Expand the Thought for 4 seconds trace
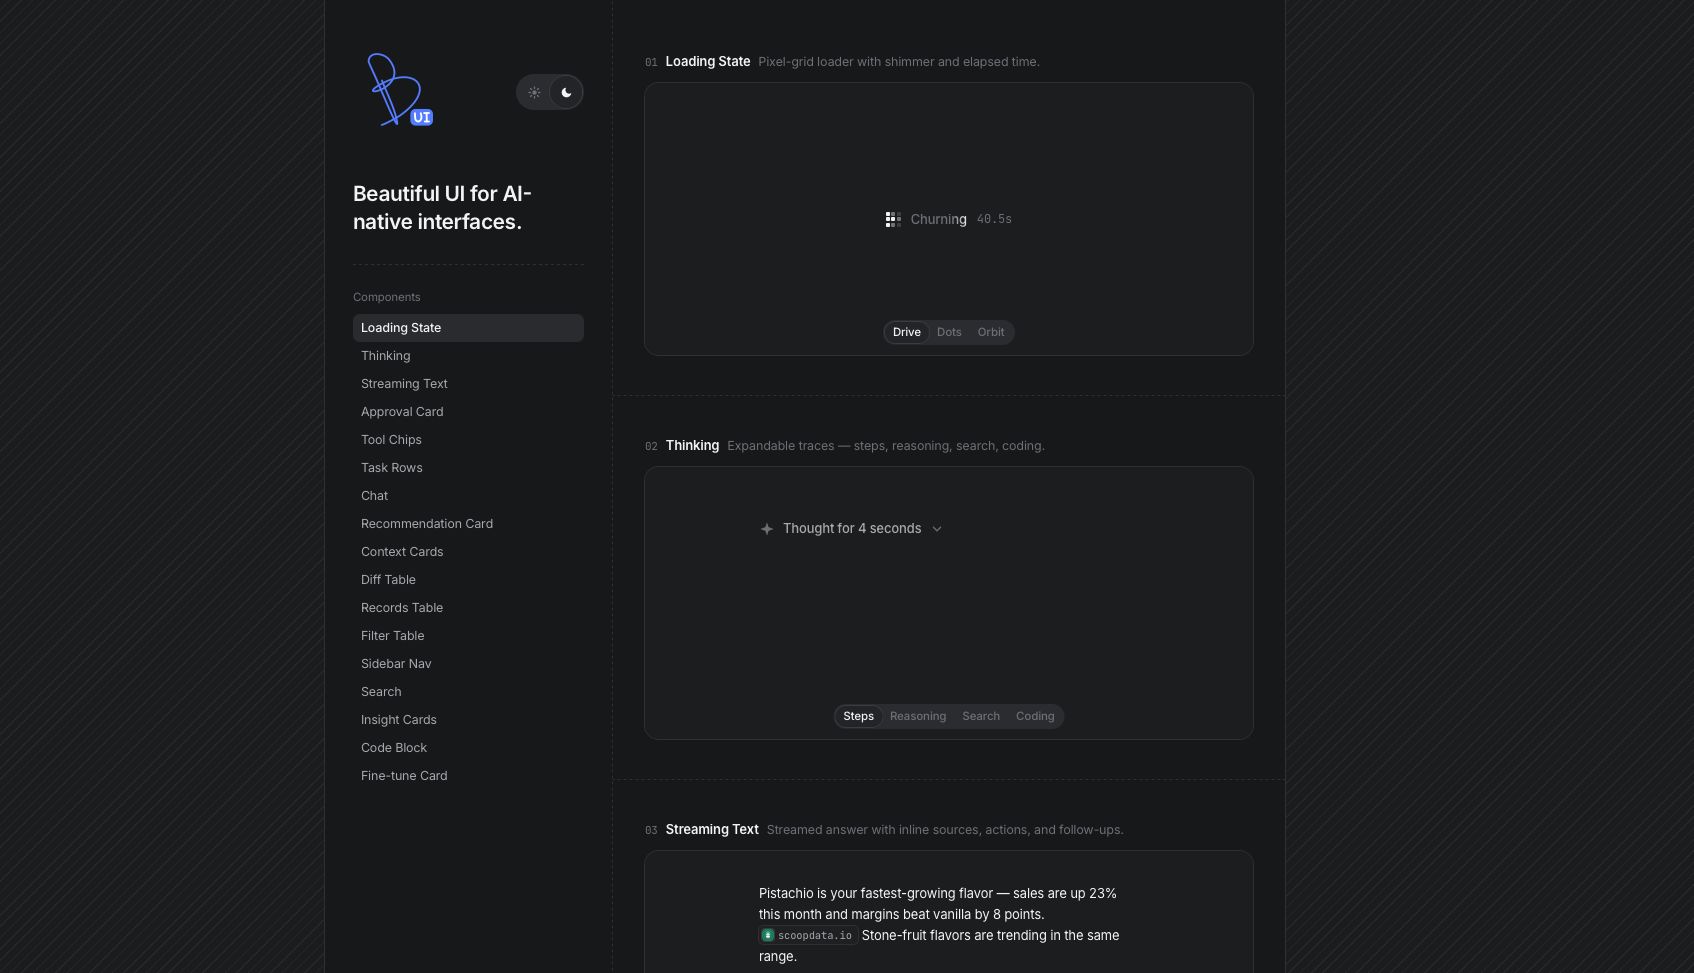Image resolution: width=1694 pixels, height=973 pixels. tap(851, 529)
